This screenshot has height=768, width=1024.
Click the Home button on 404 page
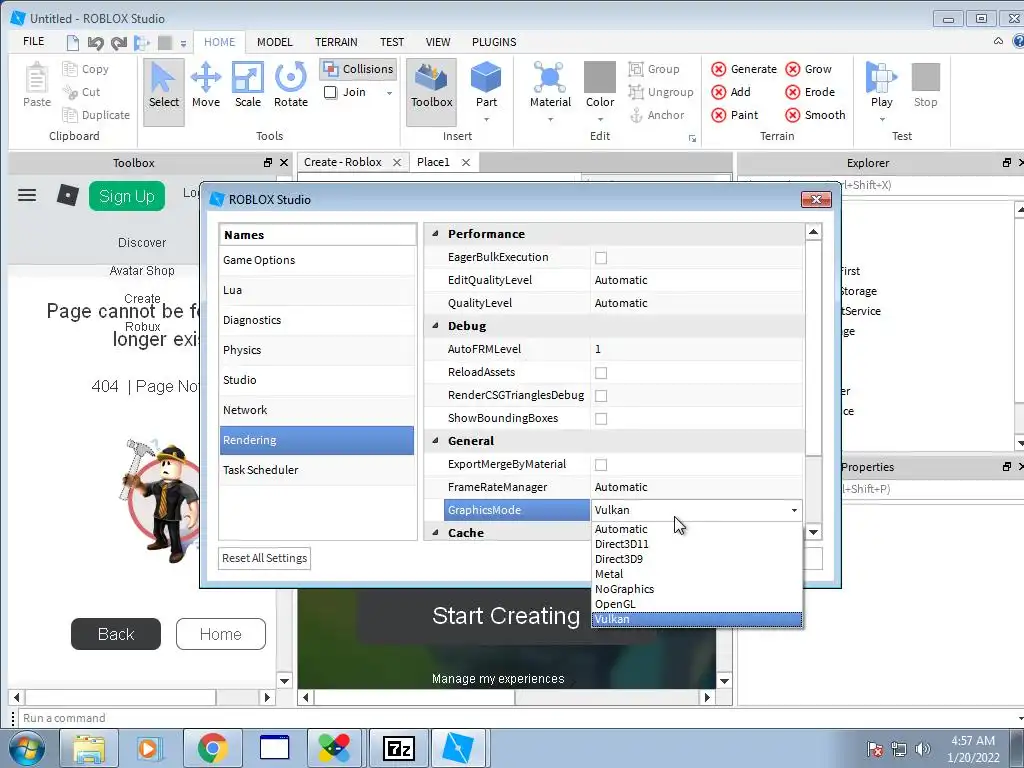[x=221, y=634]
